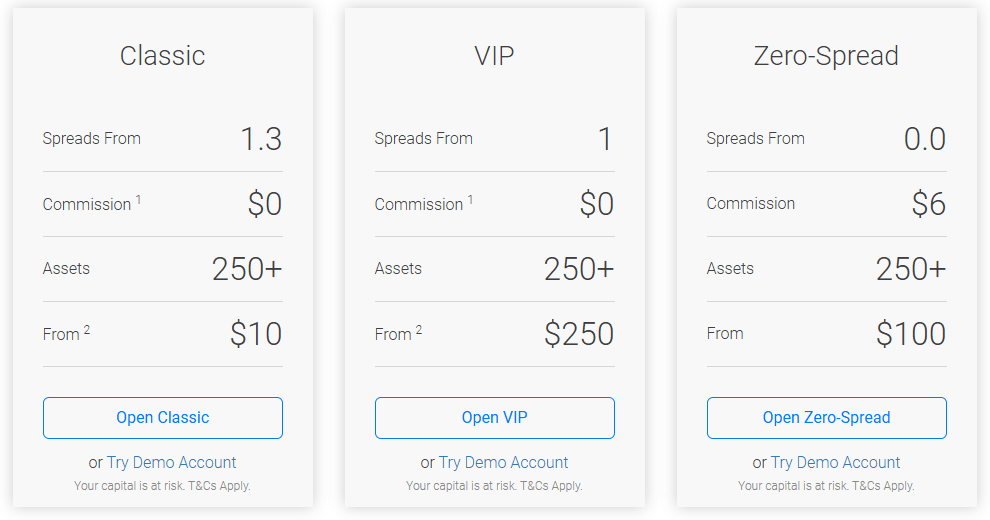Click Commission footnote 1 in Classic card
The width and height of the screenshot is (990, 520).
coord(138,199)
